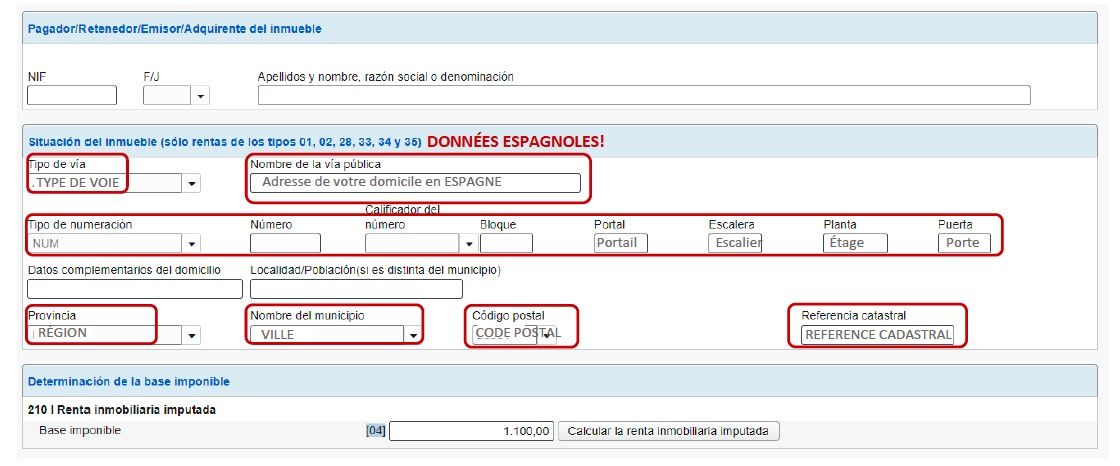Click the Datos complementarios del domicilio field
This screenshot has height=466, width=1120.
coord(135,289)
